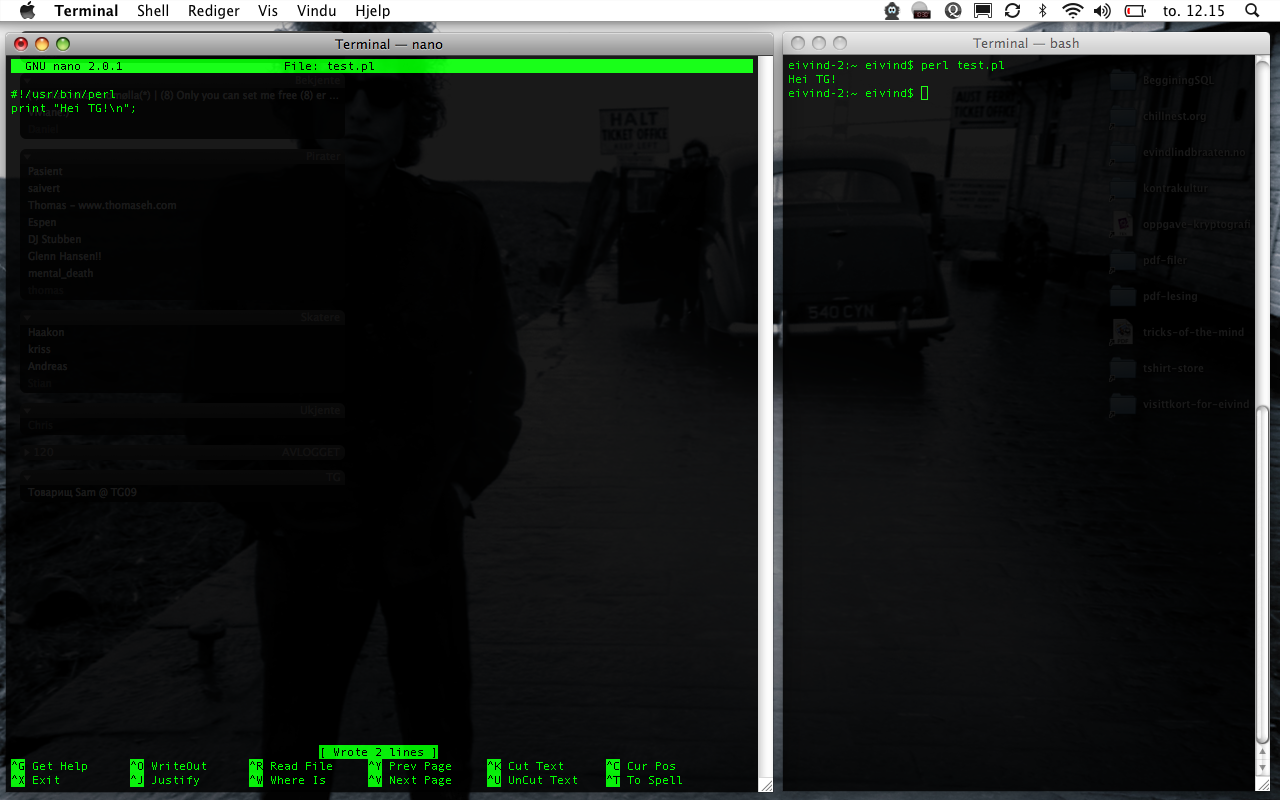
Task: Open the Hjelp menu
Action: pos(372,11)
